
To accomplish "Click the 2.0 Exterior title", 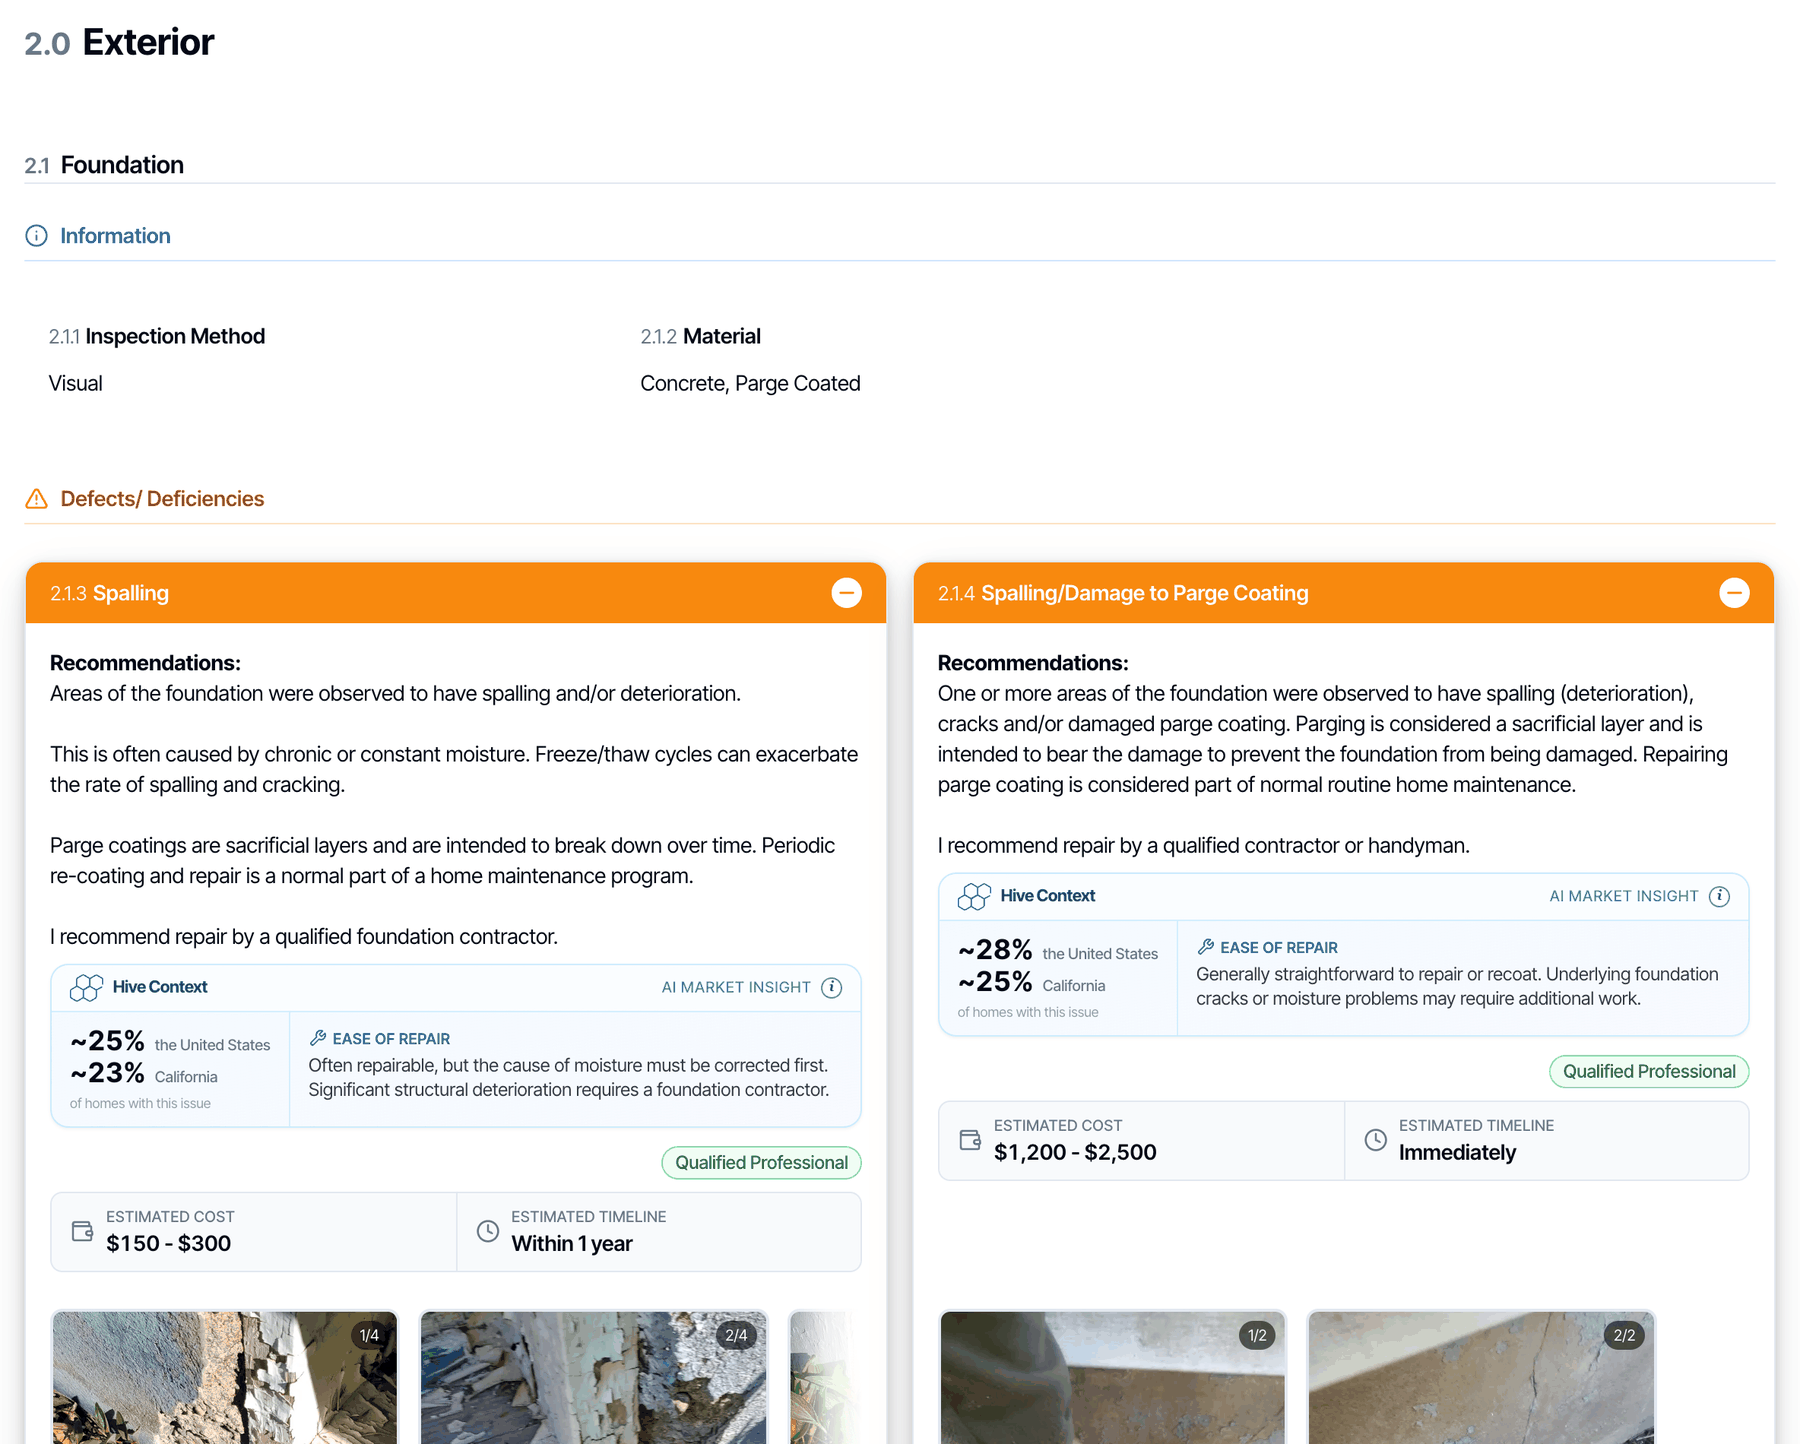I will coord(119,42).
